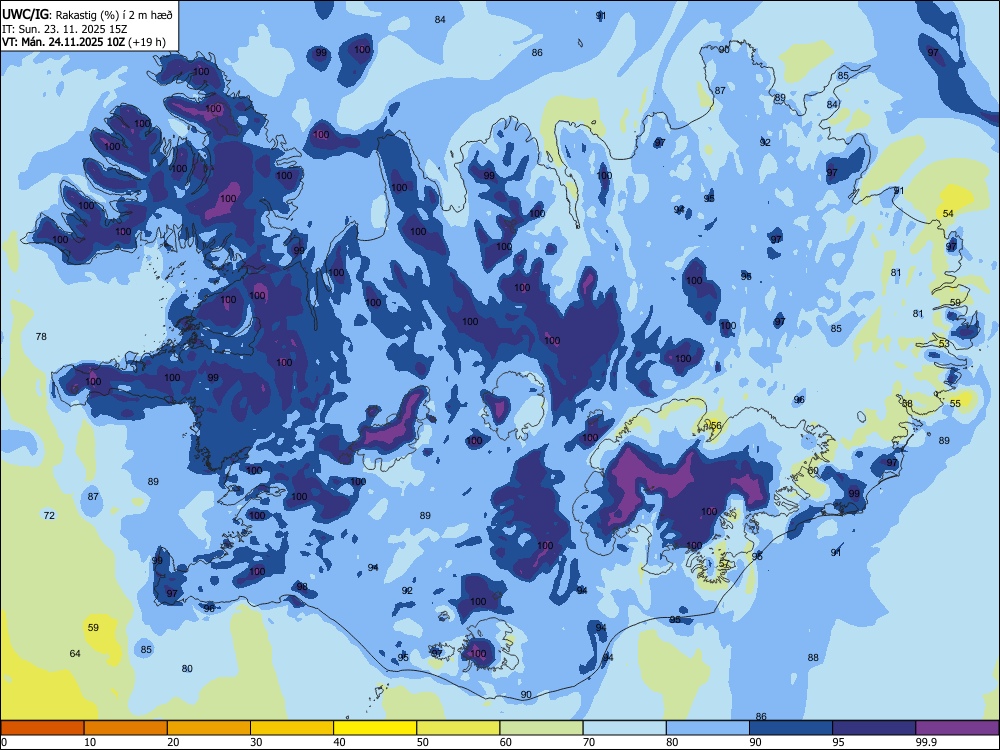
Task: Click the humidity value '53' on the map
Action: tap(945, 343)
